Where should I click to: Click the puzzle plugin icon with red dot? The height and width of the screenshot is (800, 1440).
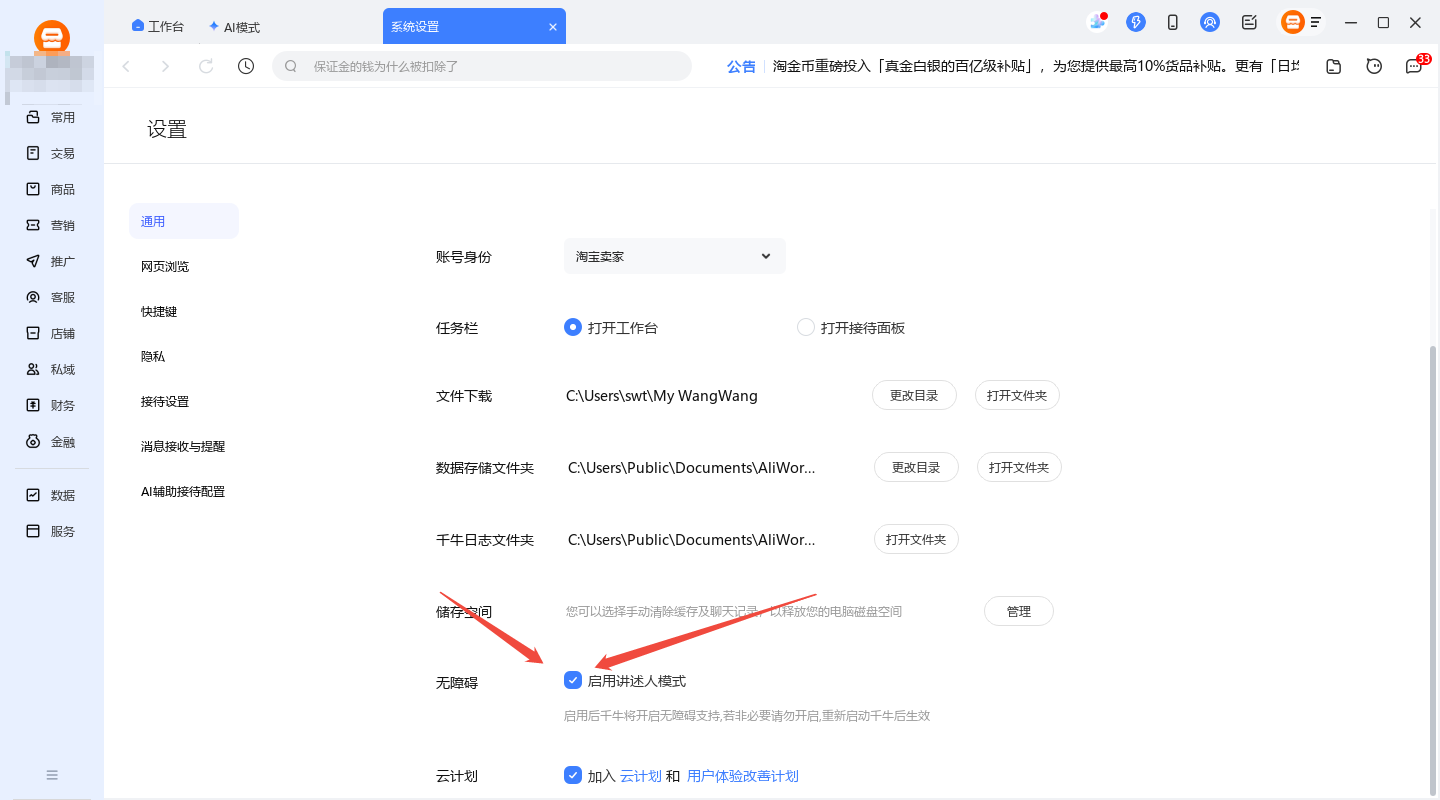coord(1097,22)
